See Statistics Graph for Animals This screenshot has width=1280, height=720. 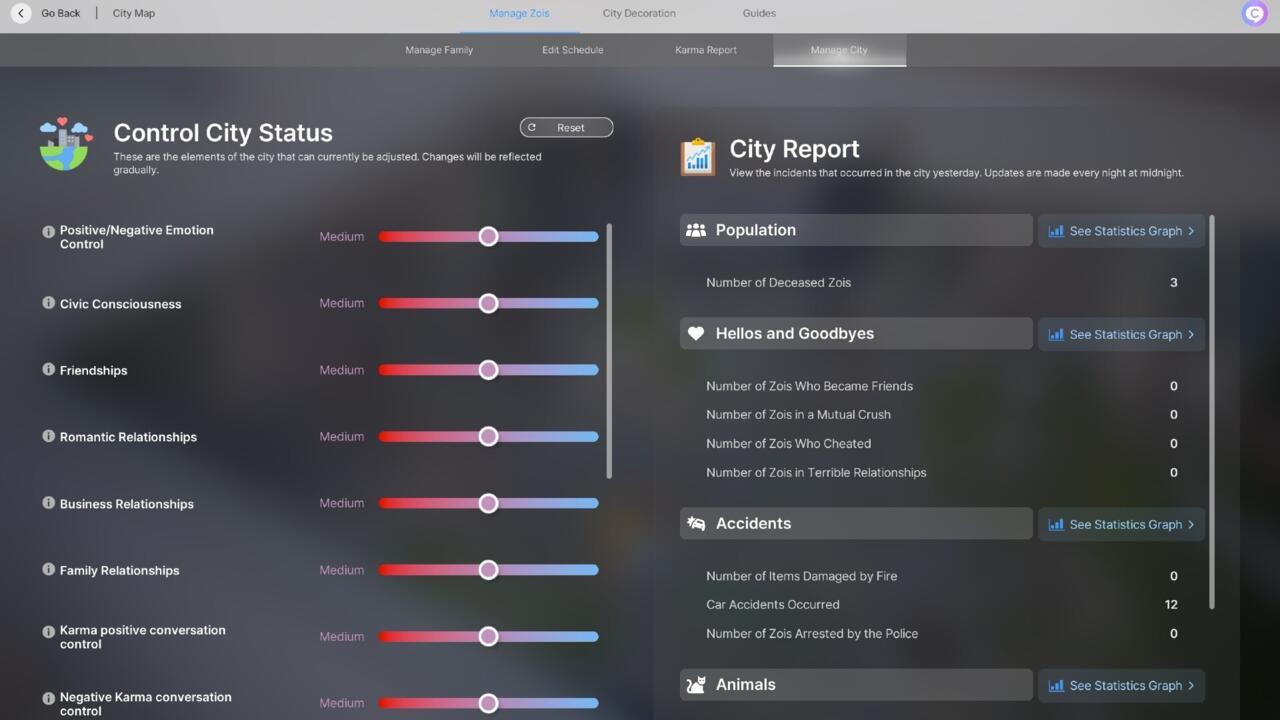pyautogui.click(x=1121, y=686)
